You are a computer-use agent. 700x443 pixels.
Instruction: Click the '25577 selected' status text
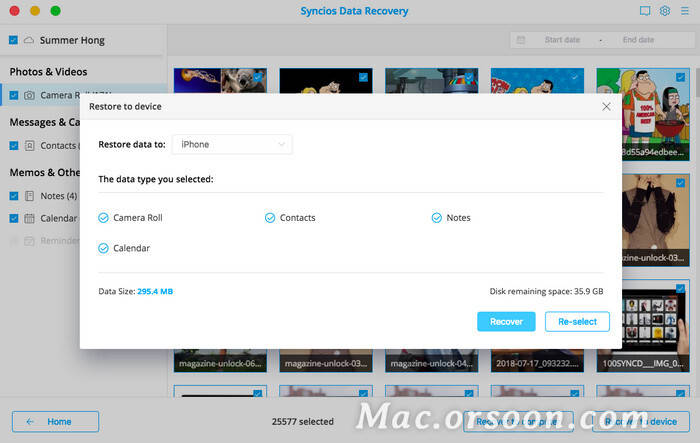303,422
